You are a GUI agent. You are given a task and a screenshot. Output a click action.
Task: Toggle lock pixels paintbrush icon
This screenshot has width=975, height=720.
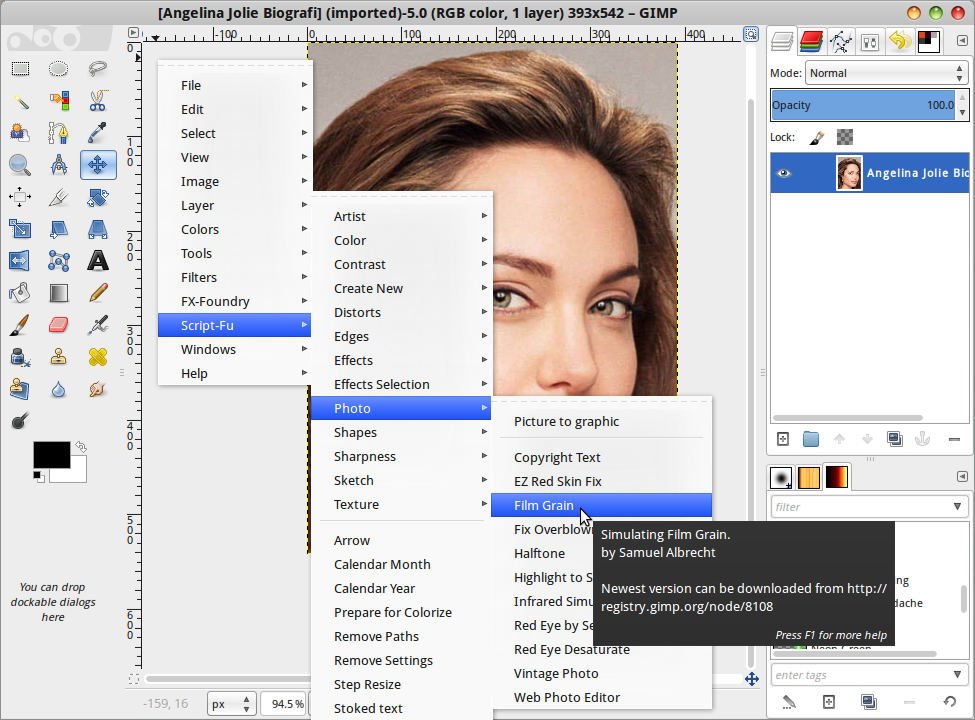click(816, 137)
